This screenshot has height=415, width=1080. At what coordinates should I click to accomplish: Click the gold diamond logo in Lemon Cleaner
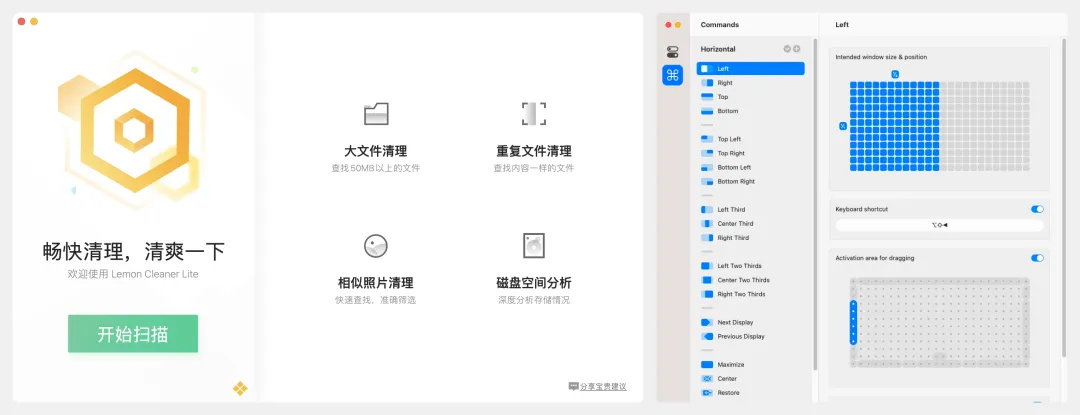240,389
